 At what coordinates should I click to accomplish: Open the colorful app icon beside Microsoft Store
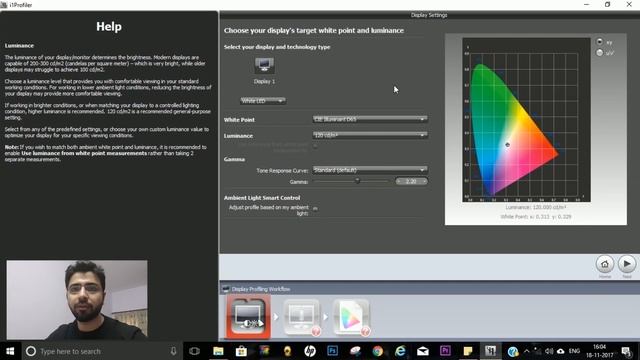264,351
